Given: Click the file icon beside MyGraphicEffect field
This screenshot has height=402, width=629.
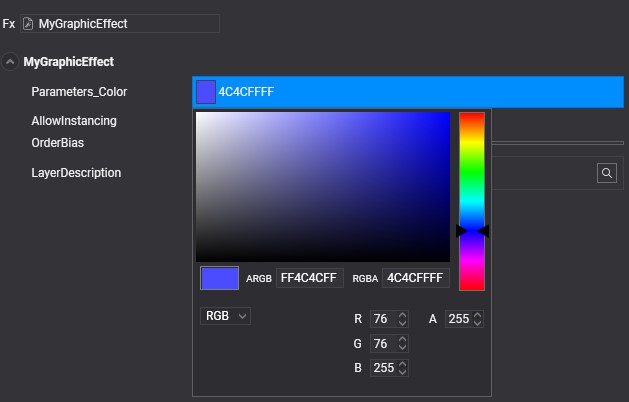Looking at the screenshot, I should click(x=28, y=23).
